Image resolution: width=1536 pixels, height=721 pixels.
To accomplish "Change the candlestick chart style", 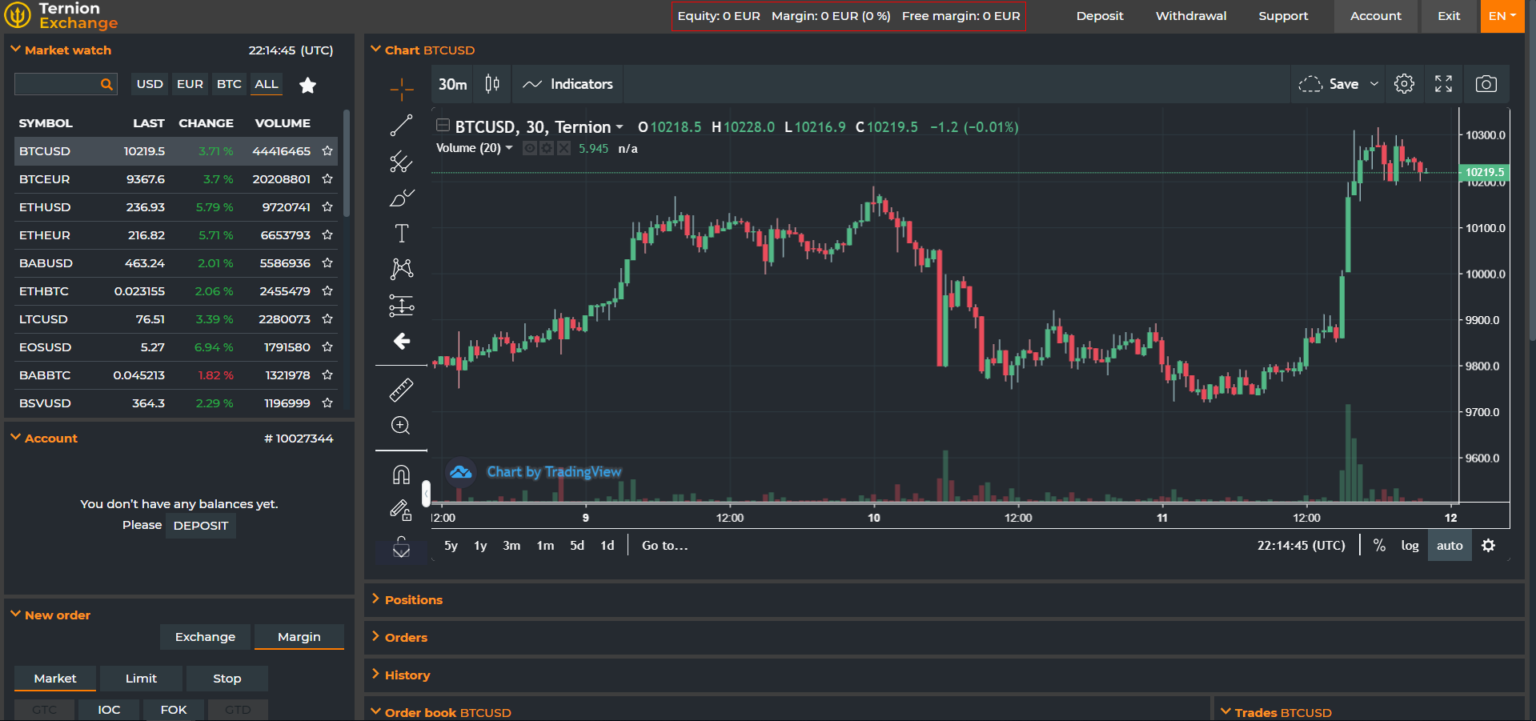I will tap(492, 84).
